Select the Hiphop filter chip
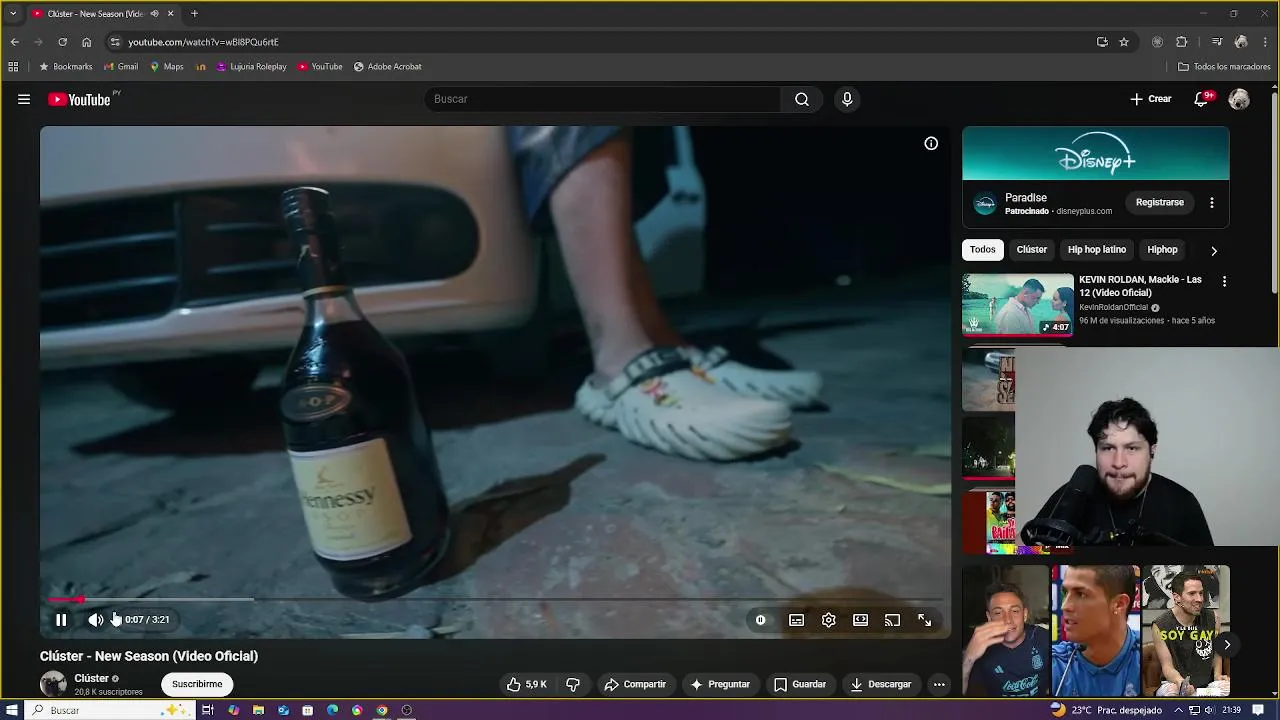This screenshot has width=1280, height=720. coord(1162,249)
